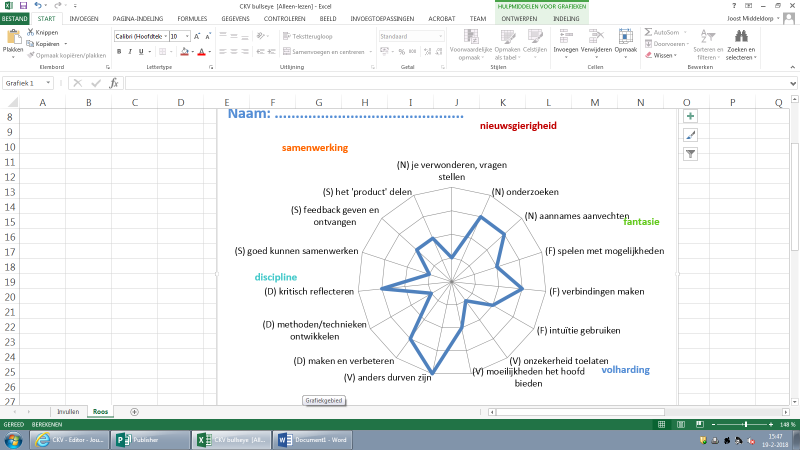Click the zoom out minus button
This screenshot has height=450, width=800.
click(x=713, y=424)
